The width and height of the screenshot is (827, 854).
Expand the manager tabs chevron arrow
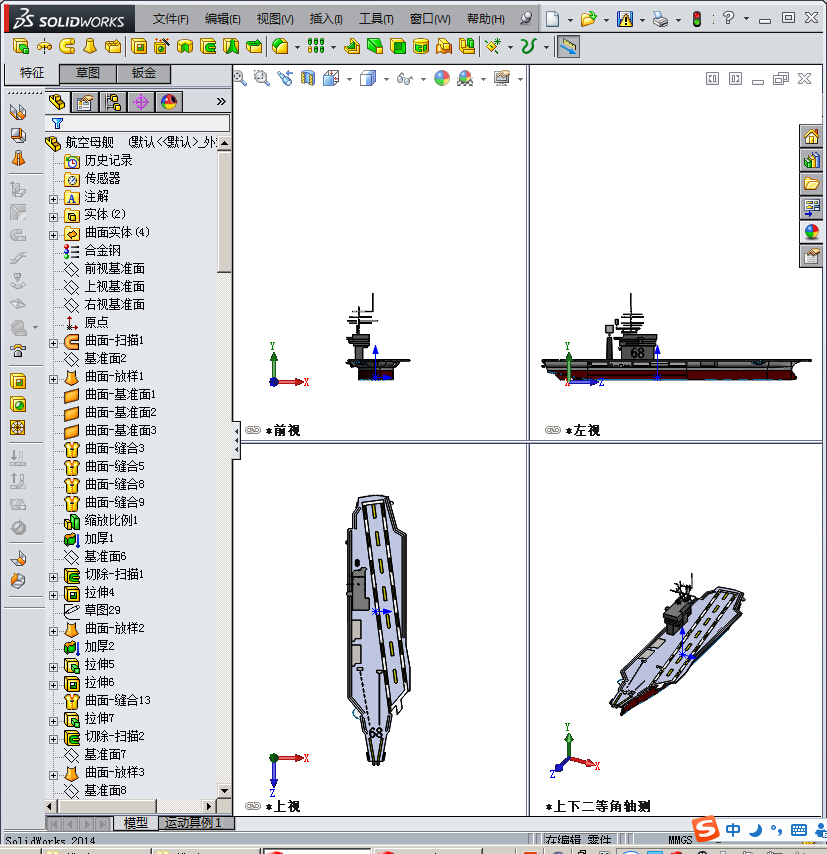click(221, 102)
